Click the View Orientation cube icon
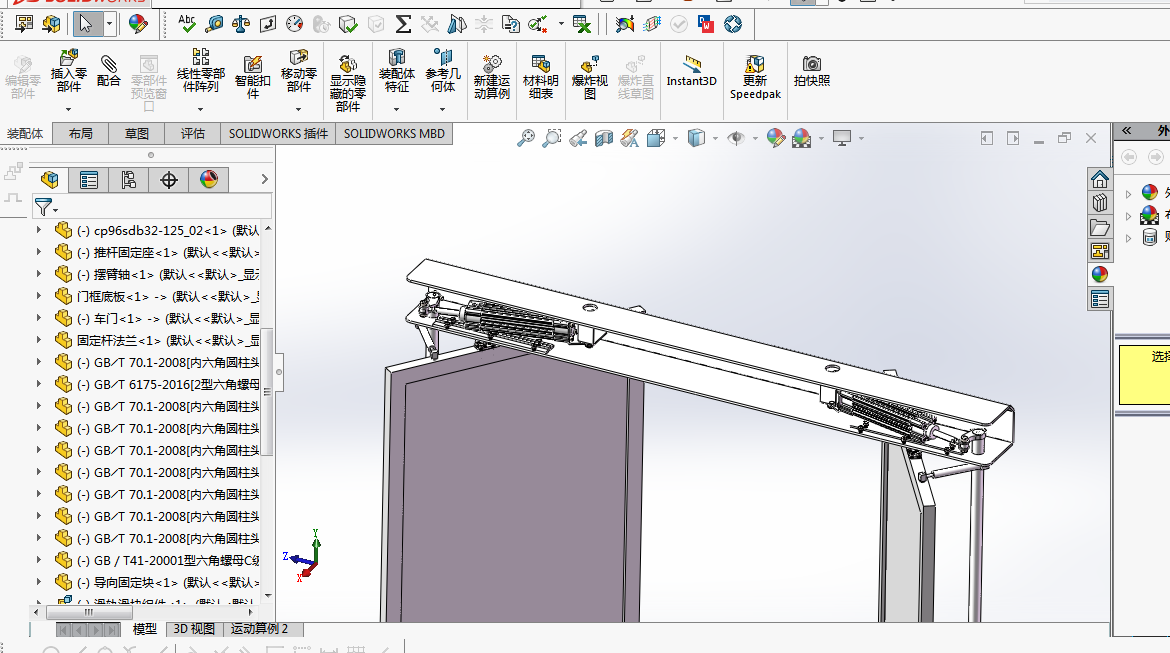This screenshot has height=653, width=1170. pos(656,138)
